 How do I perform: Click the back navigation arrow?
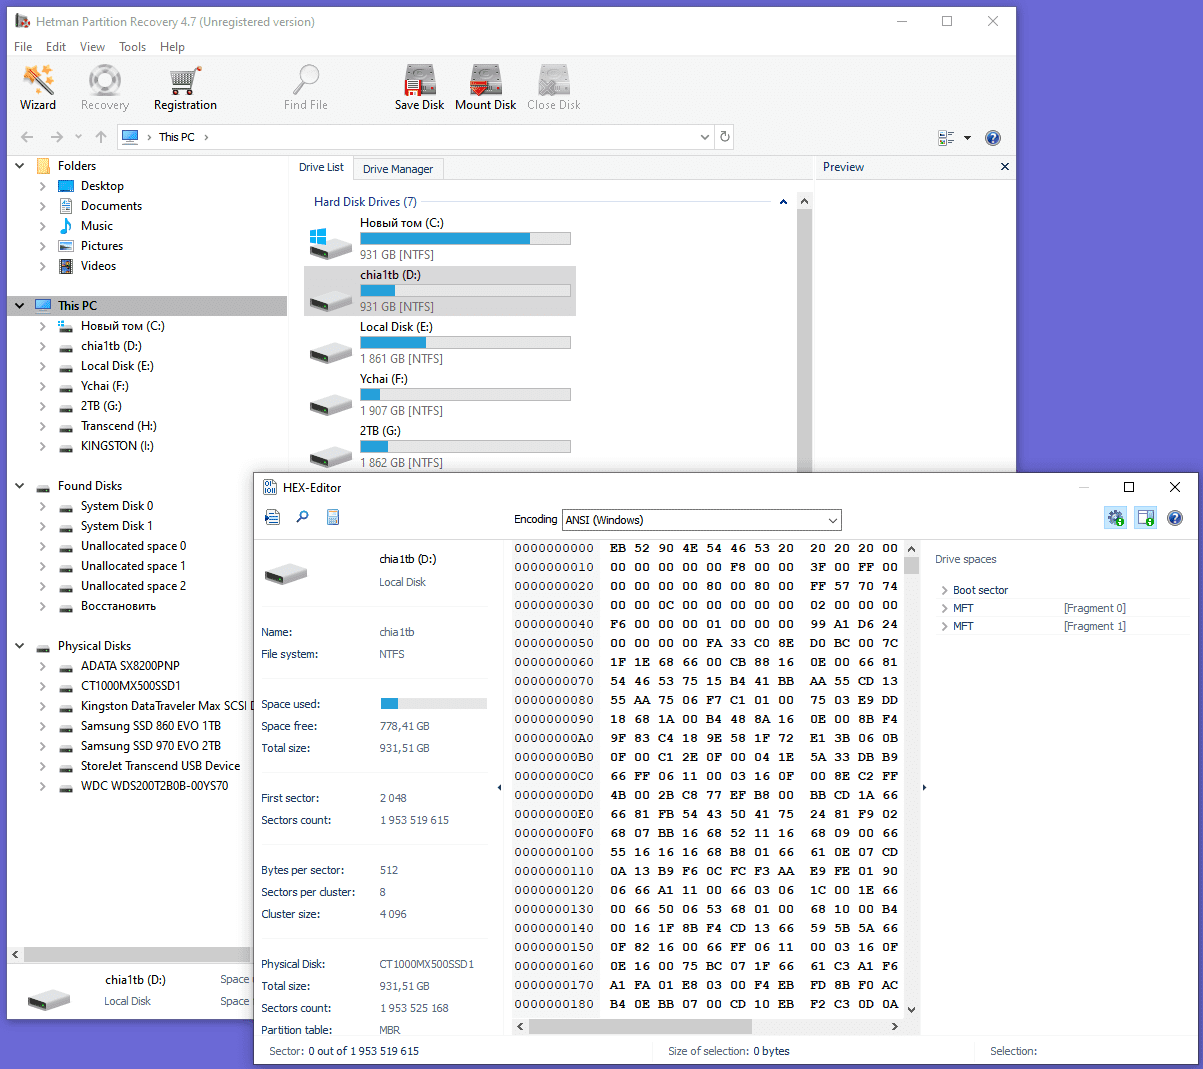[x=27, y=137]
